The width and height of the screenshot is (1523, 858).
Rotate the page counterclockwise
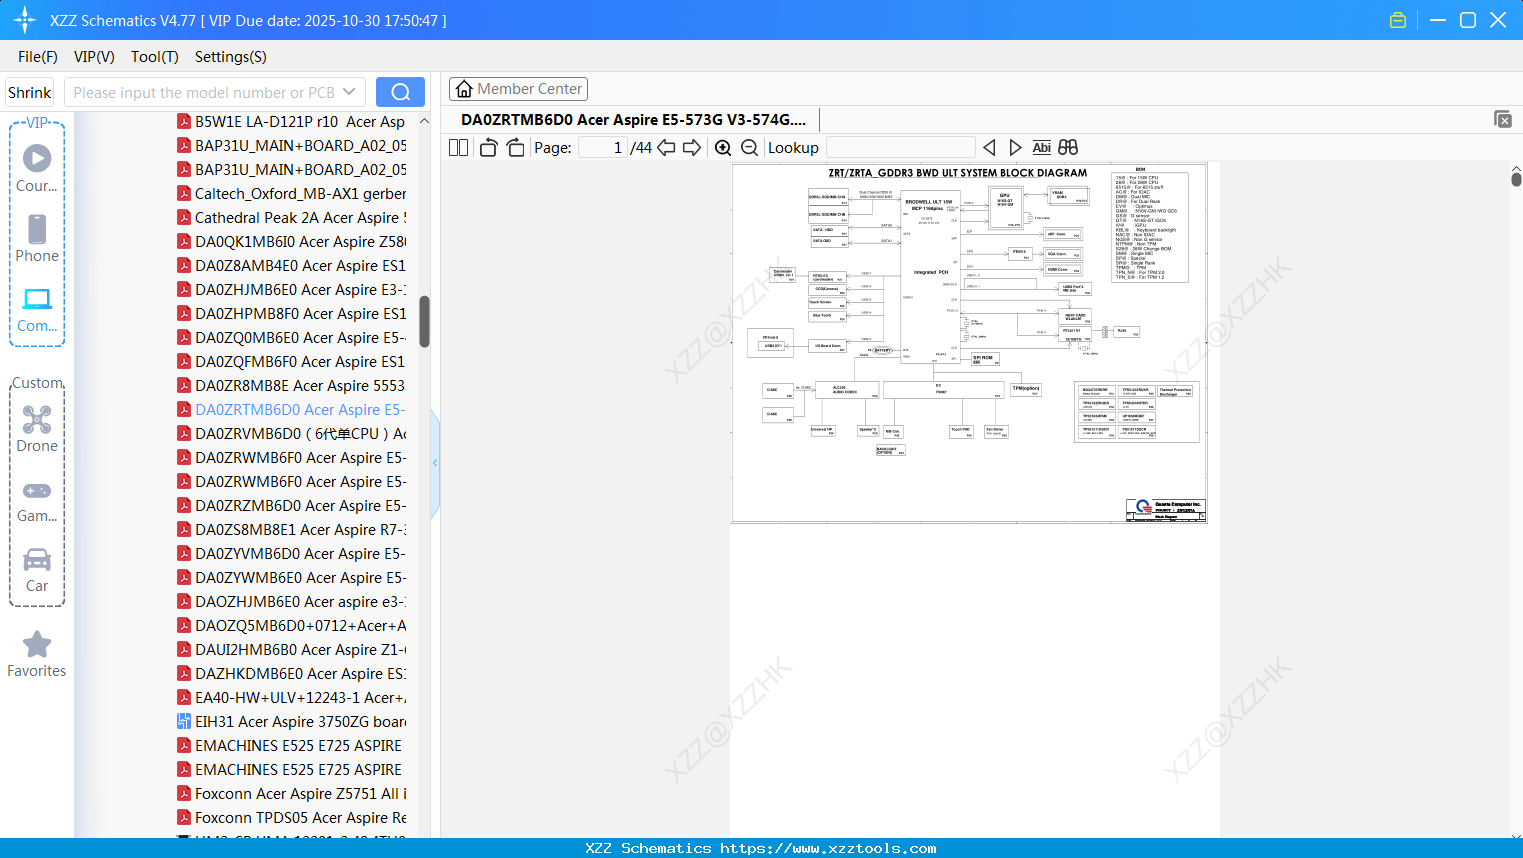click(x=489, y=148)
